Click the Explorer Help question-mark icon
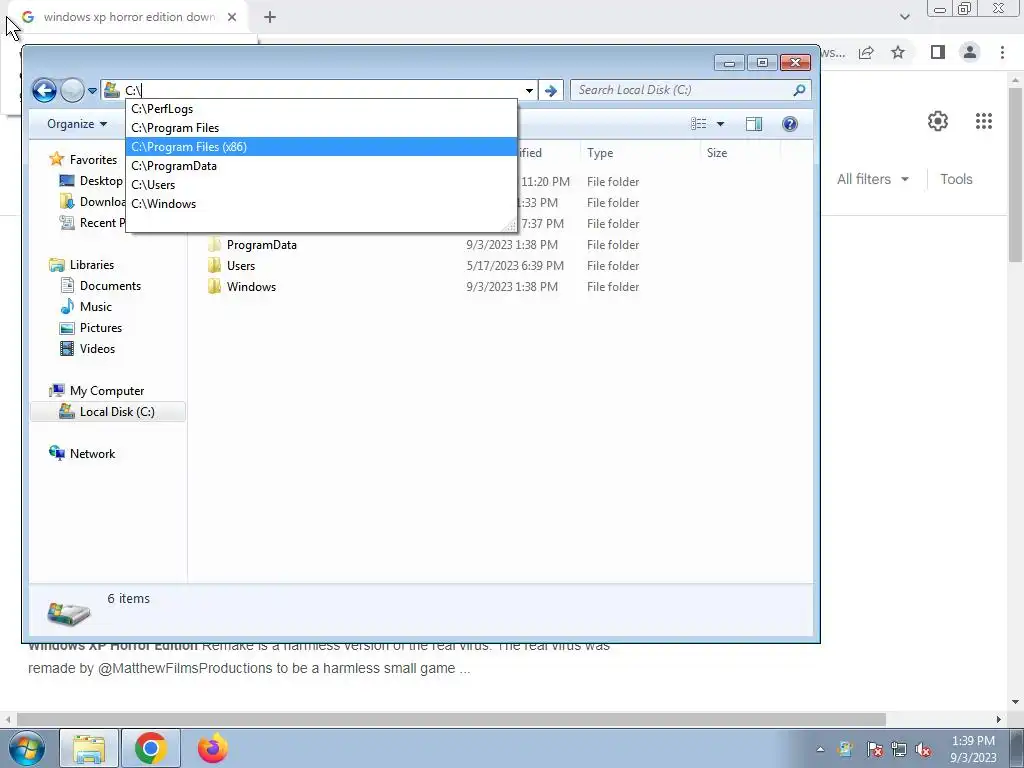This screenshot has height=768, width=1024. [x=790, y=123]
